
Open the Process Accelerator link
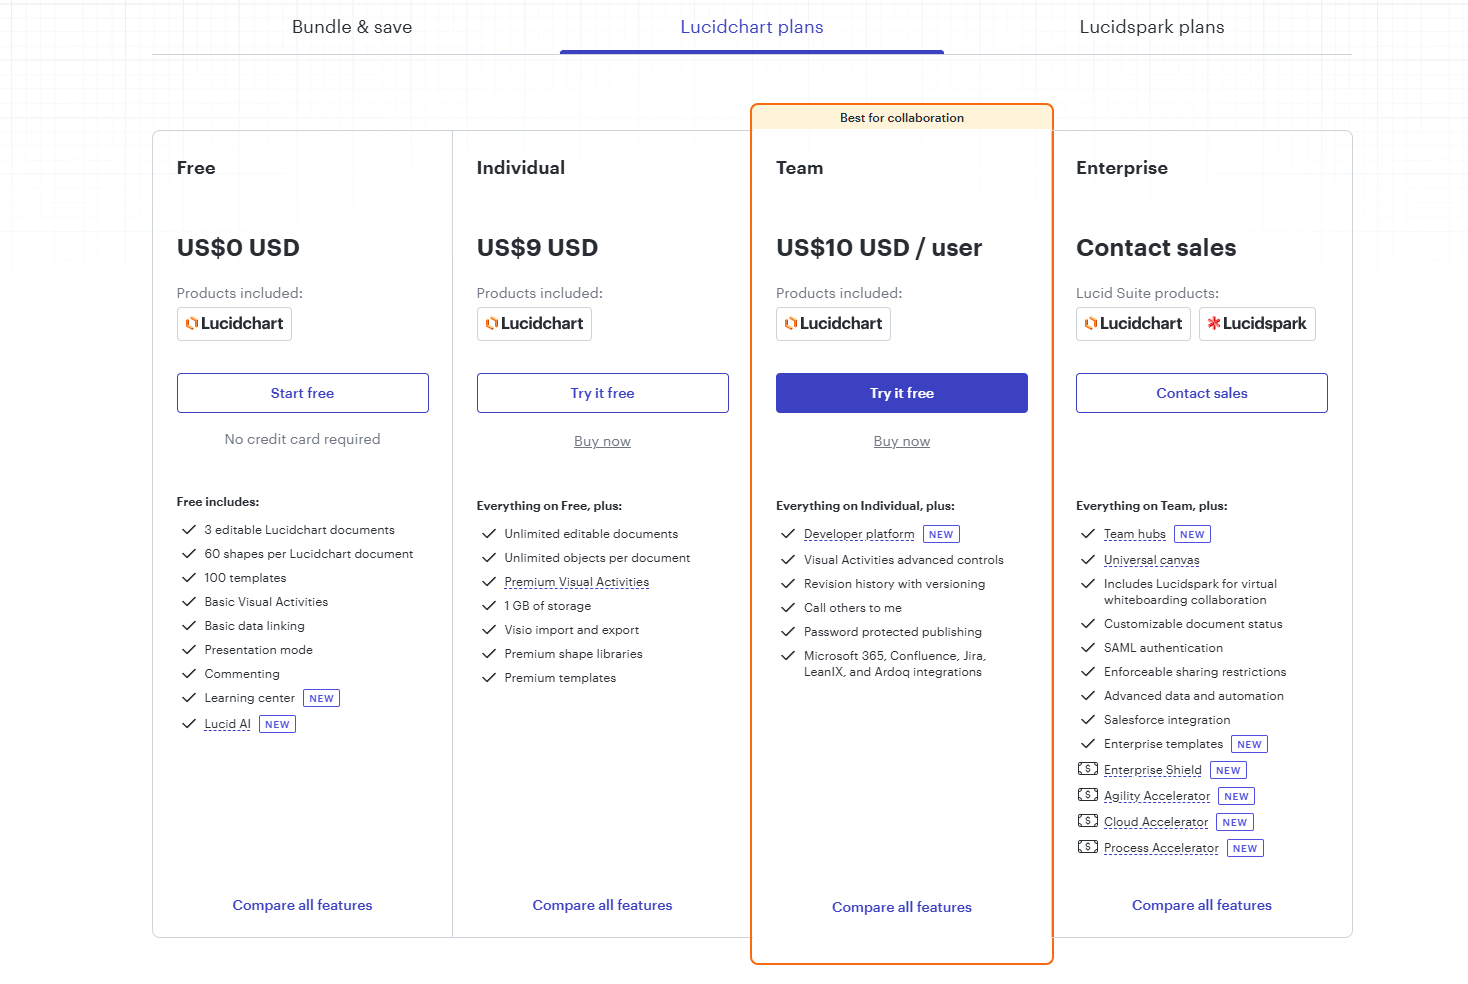pyautogui.click(x=1161, y=848)
